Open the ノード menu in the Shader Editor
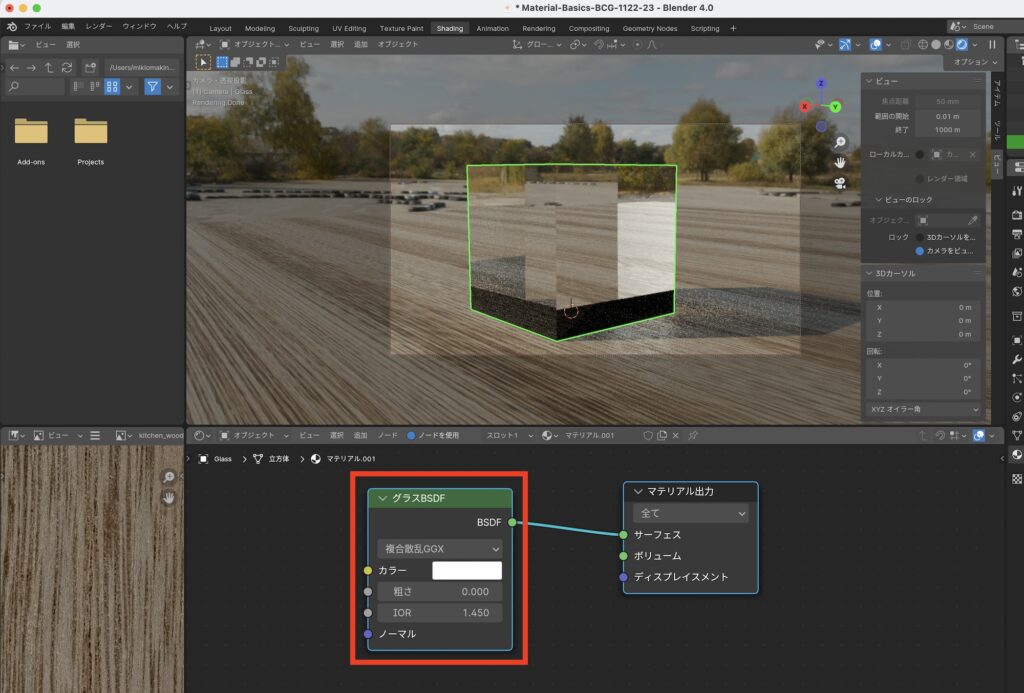 tap(386, 435)
